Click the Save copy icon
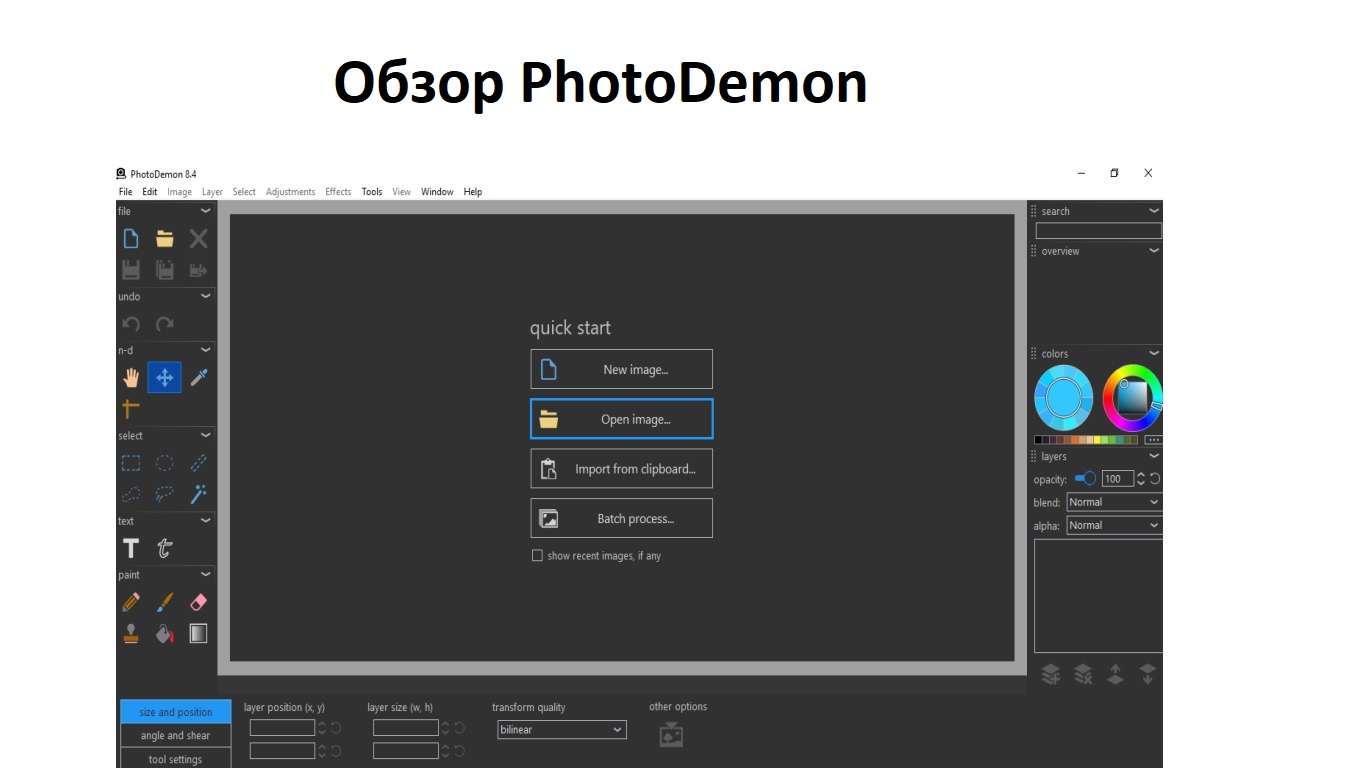The width and height of the screenshot is (1366, 768). tap(165, 270)
